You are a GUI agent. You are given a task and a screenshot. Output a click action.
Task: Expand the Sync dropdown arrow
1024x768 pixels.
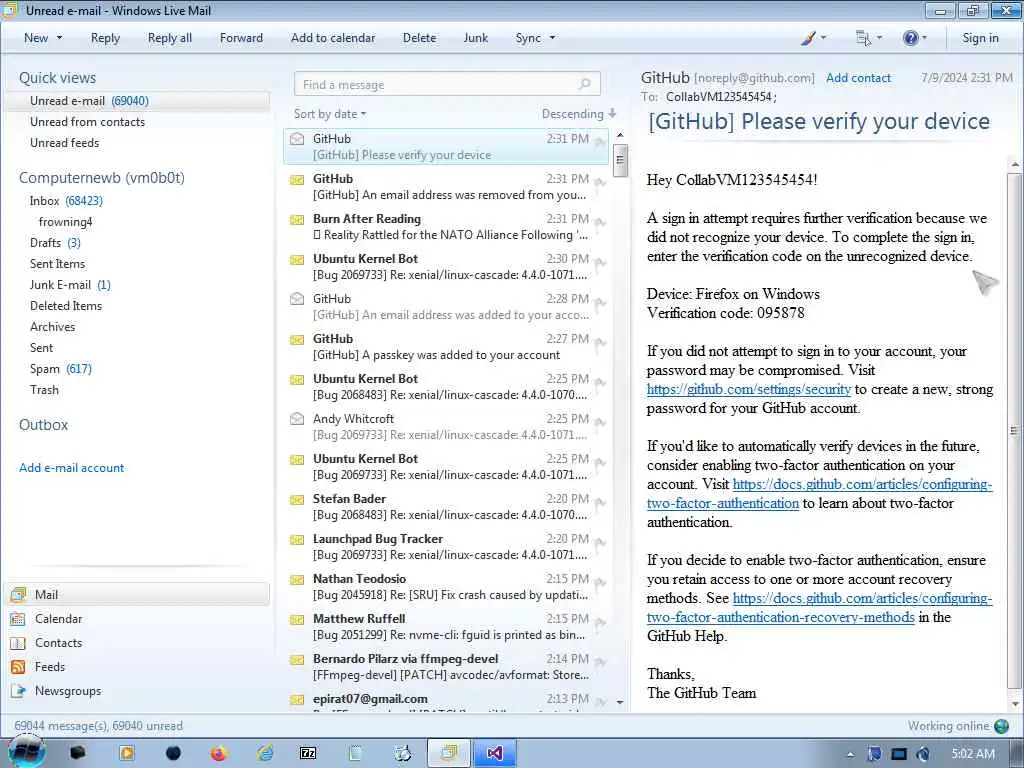coord(552,38)
